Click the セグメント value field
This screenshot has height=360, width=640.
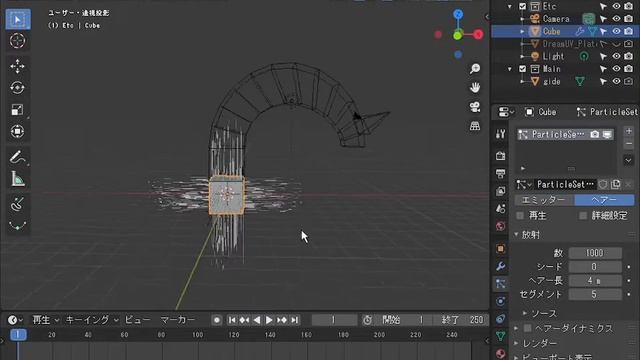point(595,294)
